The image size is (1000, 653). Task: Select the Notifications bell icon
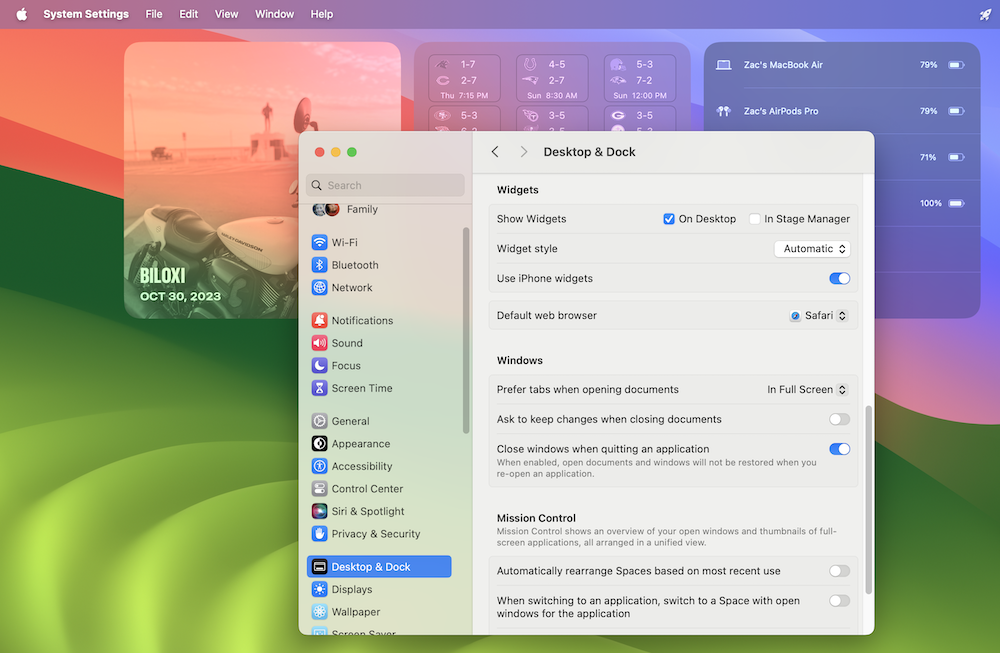(x=319, y=321)
